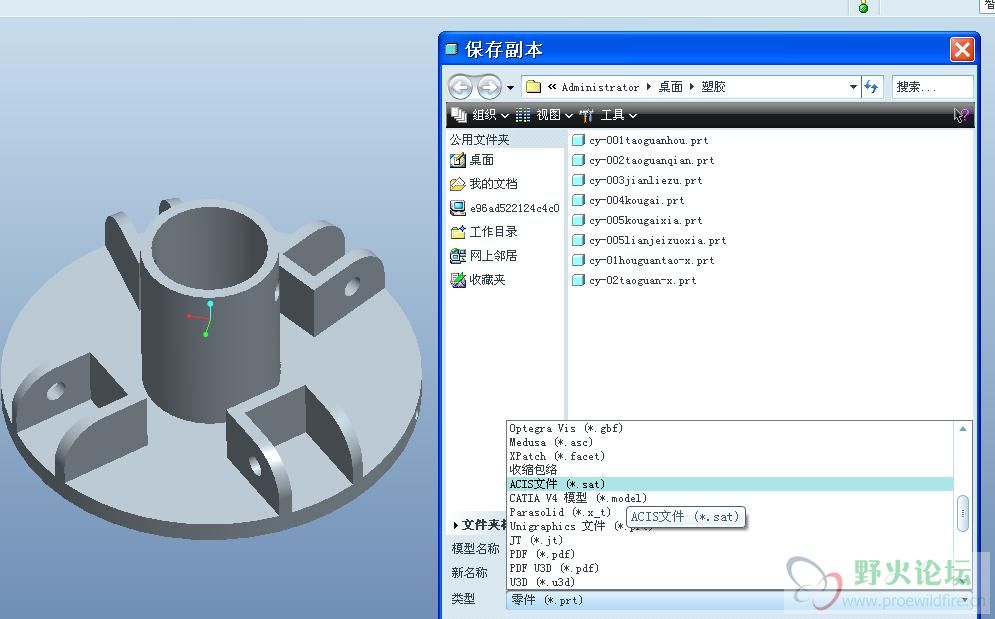This screenshot has width=995, height=619.
Task: Select file cy-005kougaixia.prt
Action: pos(637,220)
